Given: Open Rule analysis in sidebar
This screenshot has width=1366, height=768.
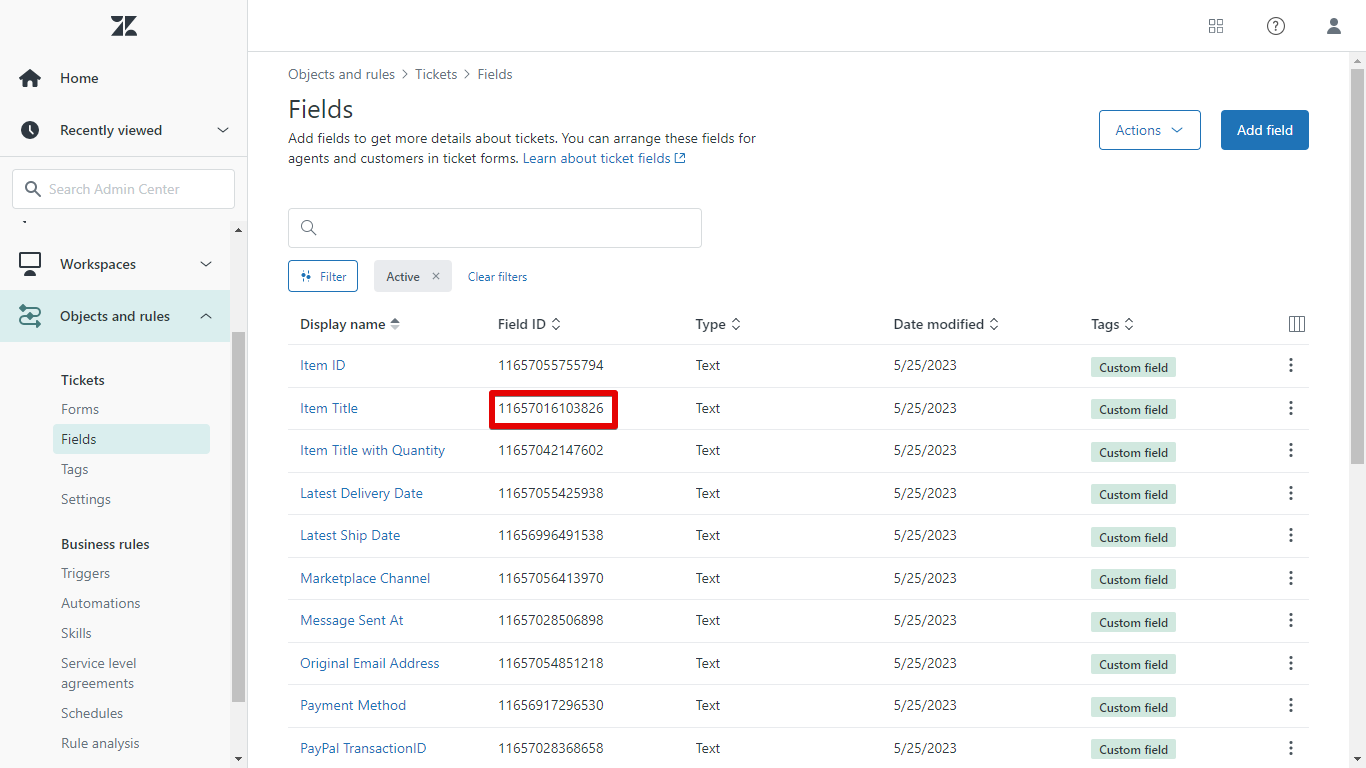Looking at the screenshot, I should pos(100,743).
